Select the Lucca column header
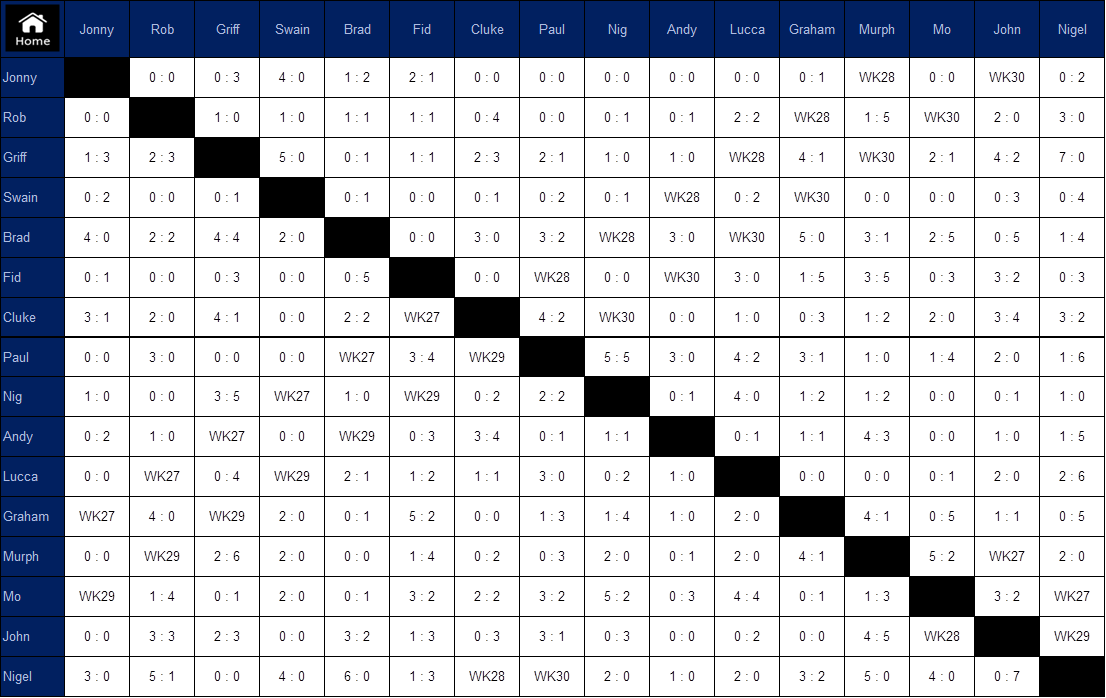The height and width of the screenshot is (698, 1106). [x=747, y=29]
